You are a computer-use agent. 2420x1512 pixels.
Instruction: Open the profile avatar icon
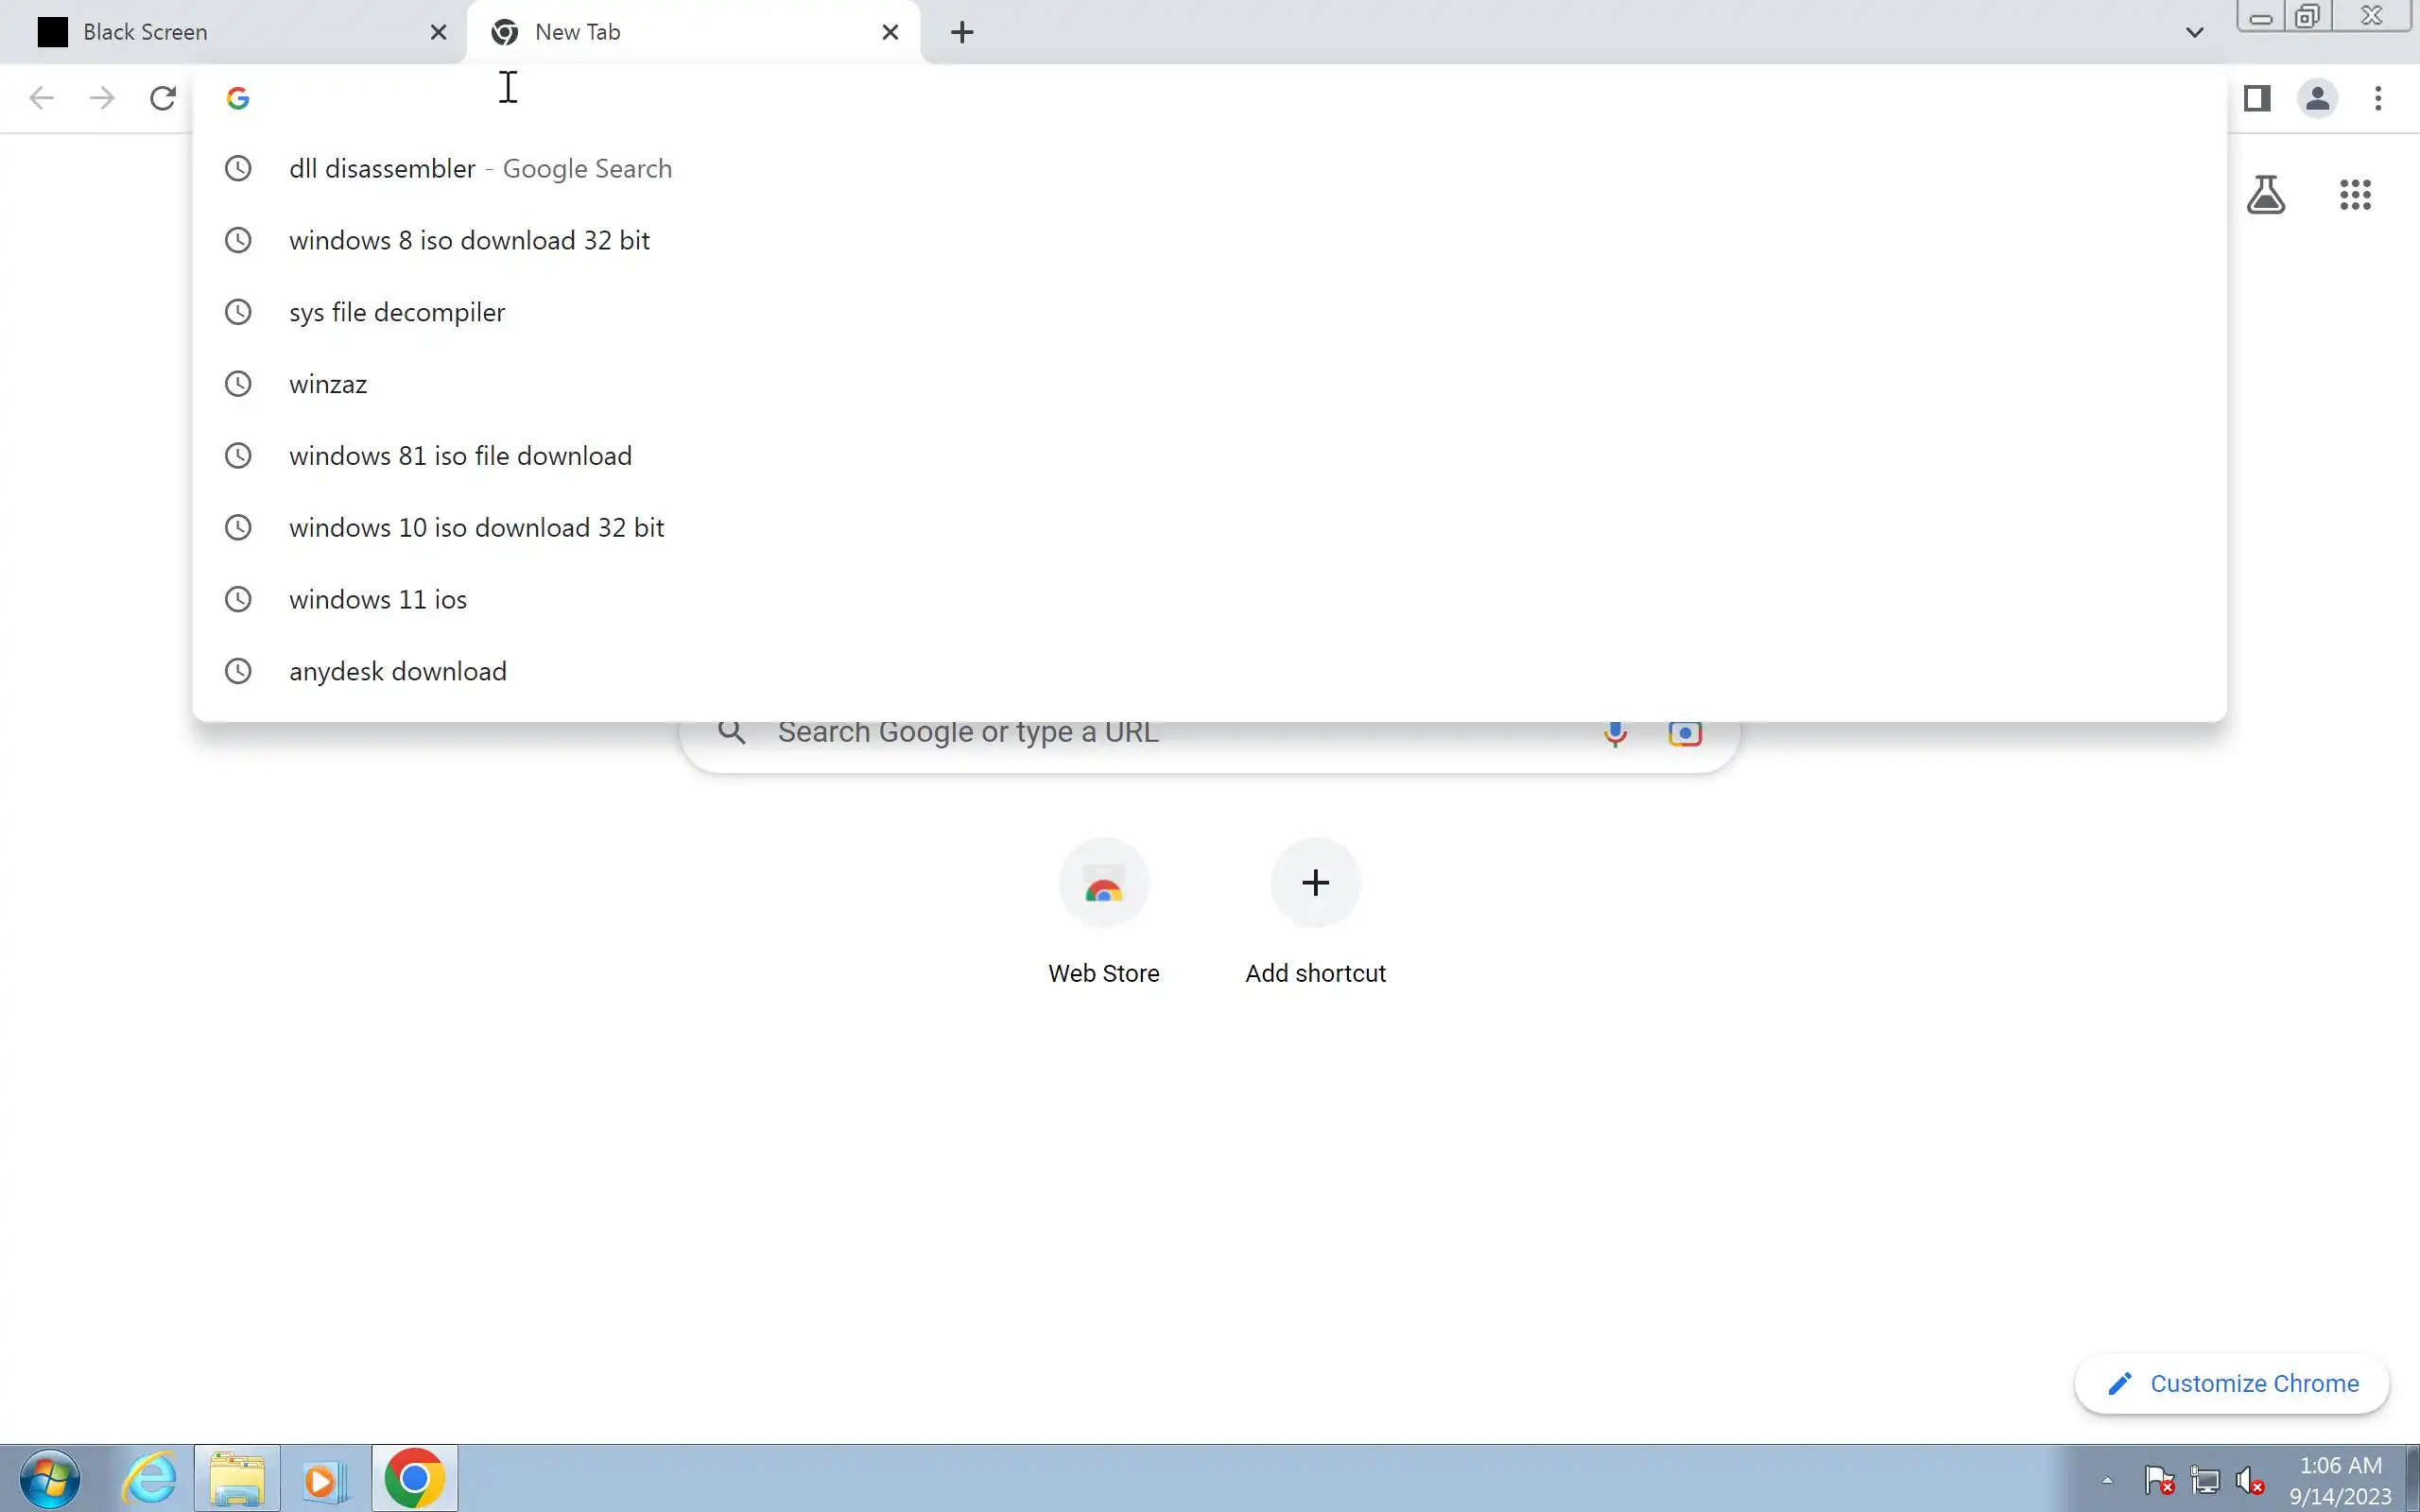[x=2317, y=98]
